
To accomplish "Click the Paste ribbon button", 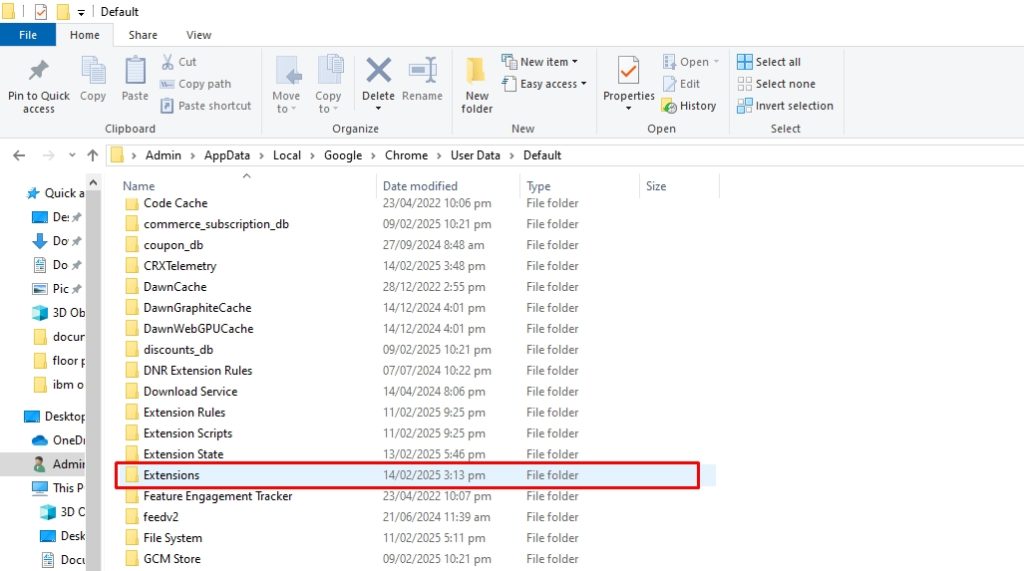I will point(135,79).
